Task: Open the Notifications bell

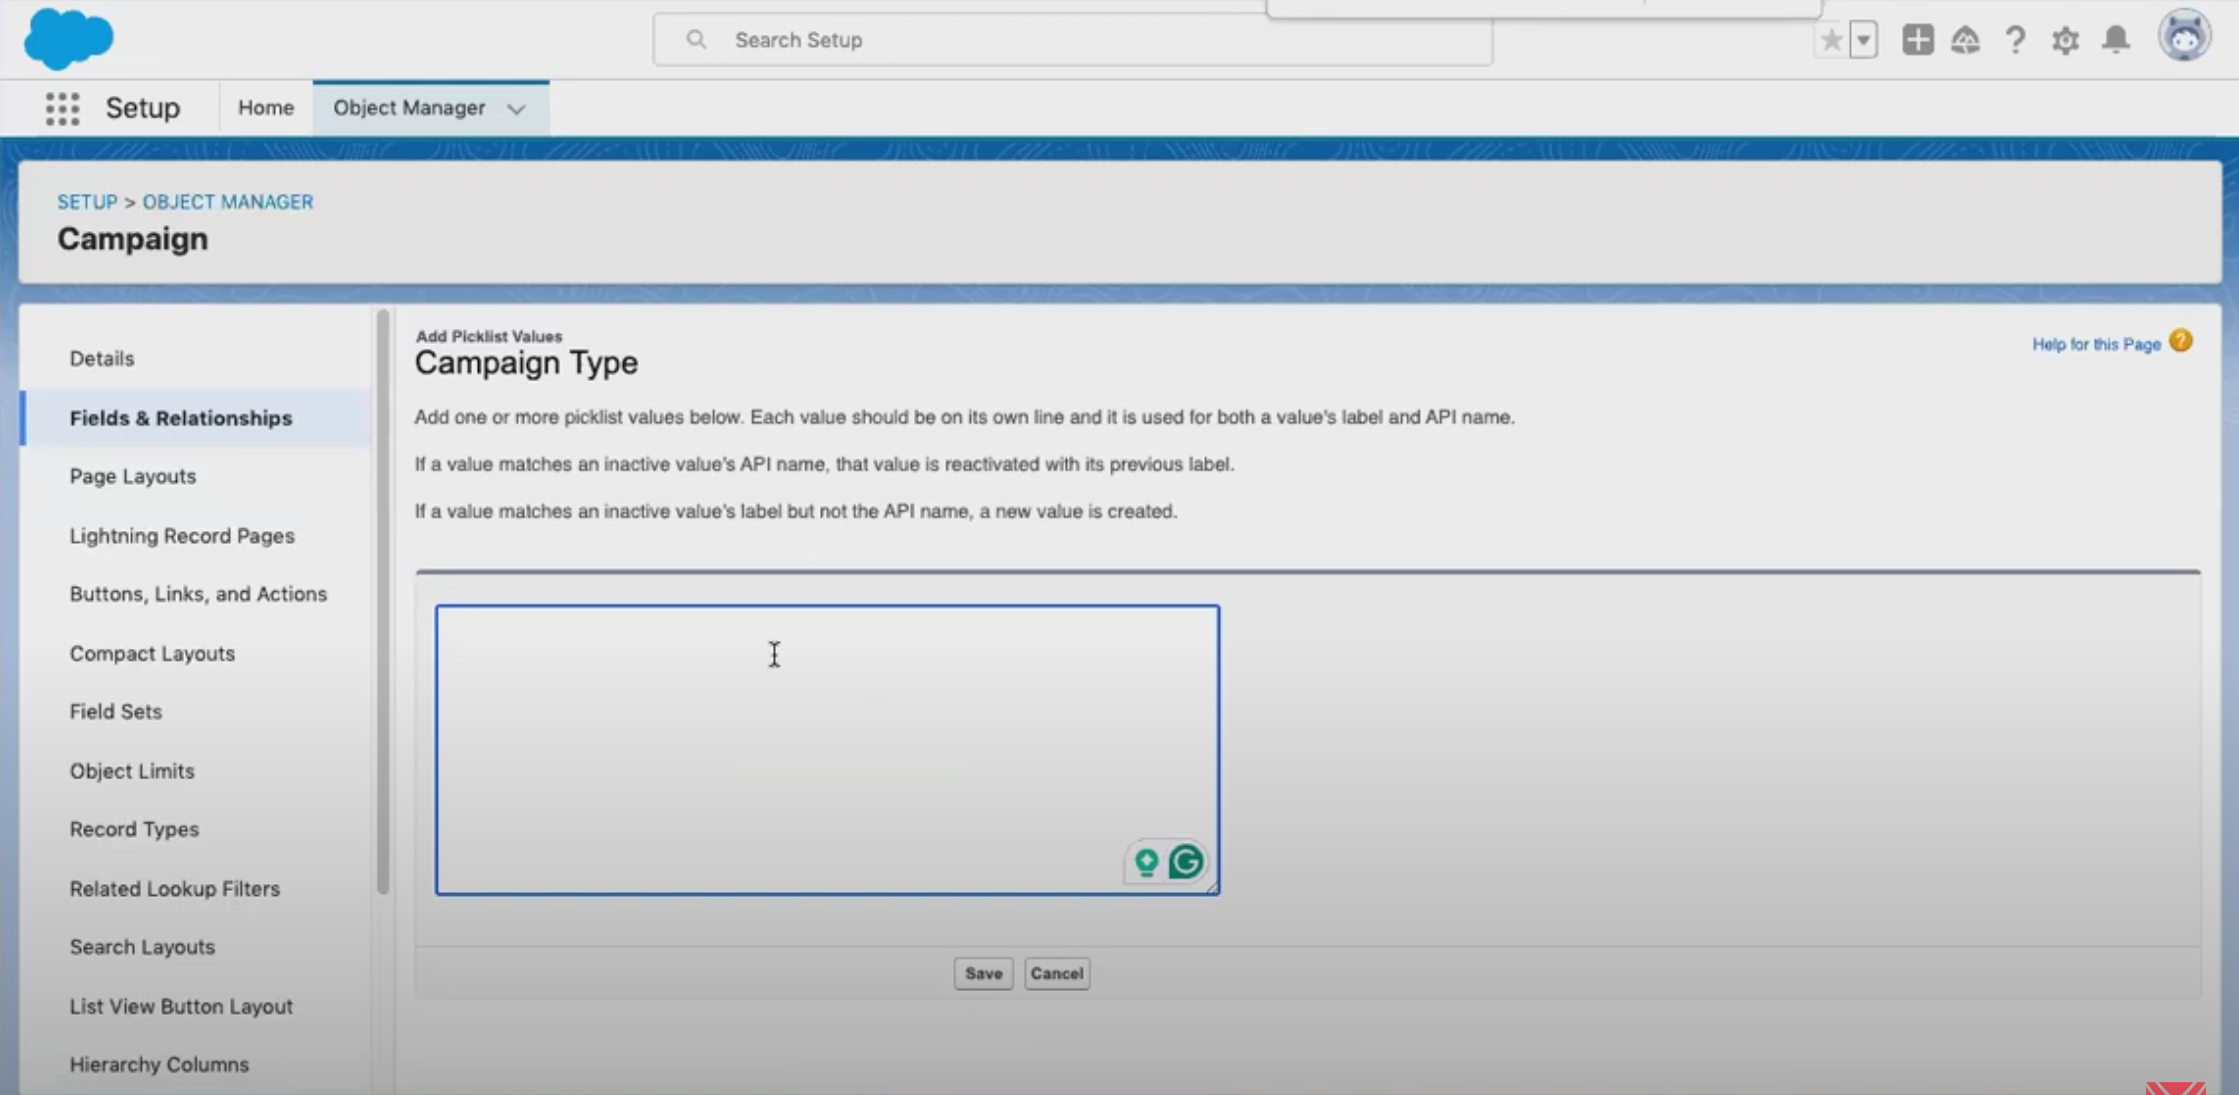Action: [x=2116, y=40]
